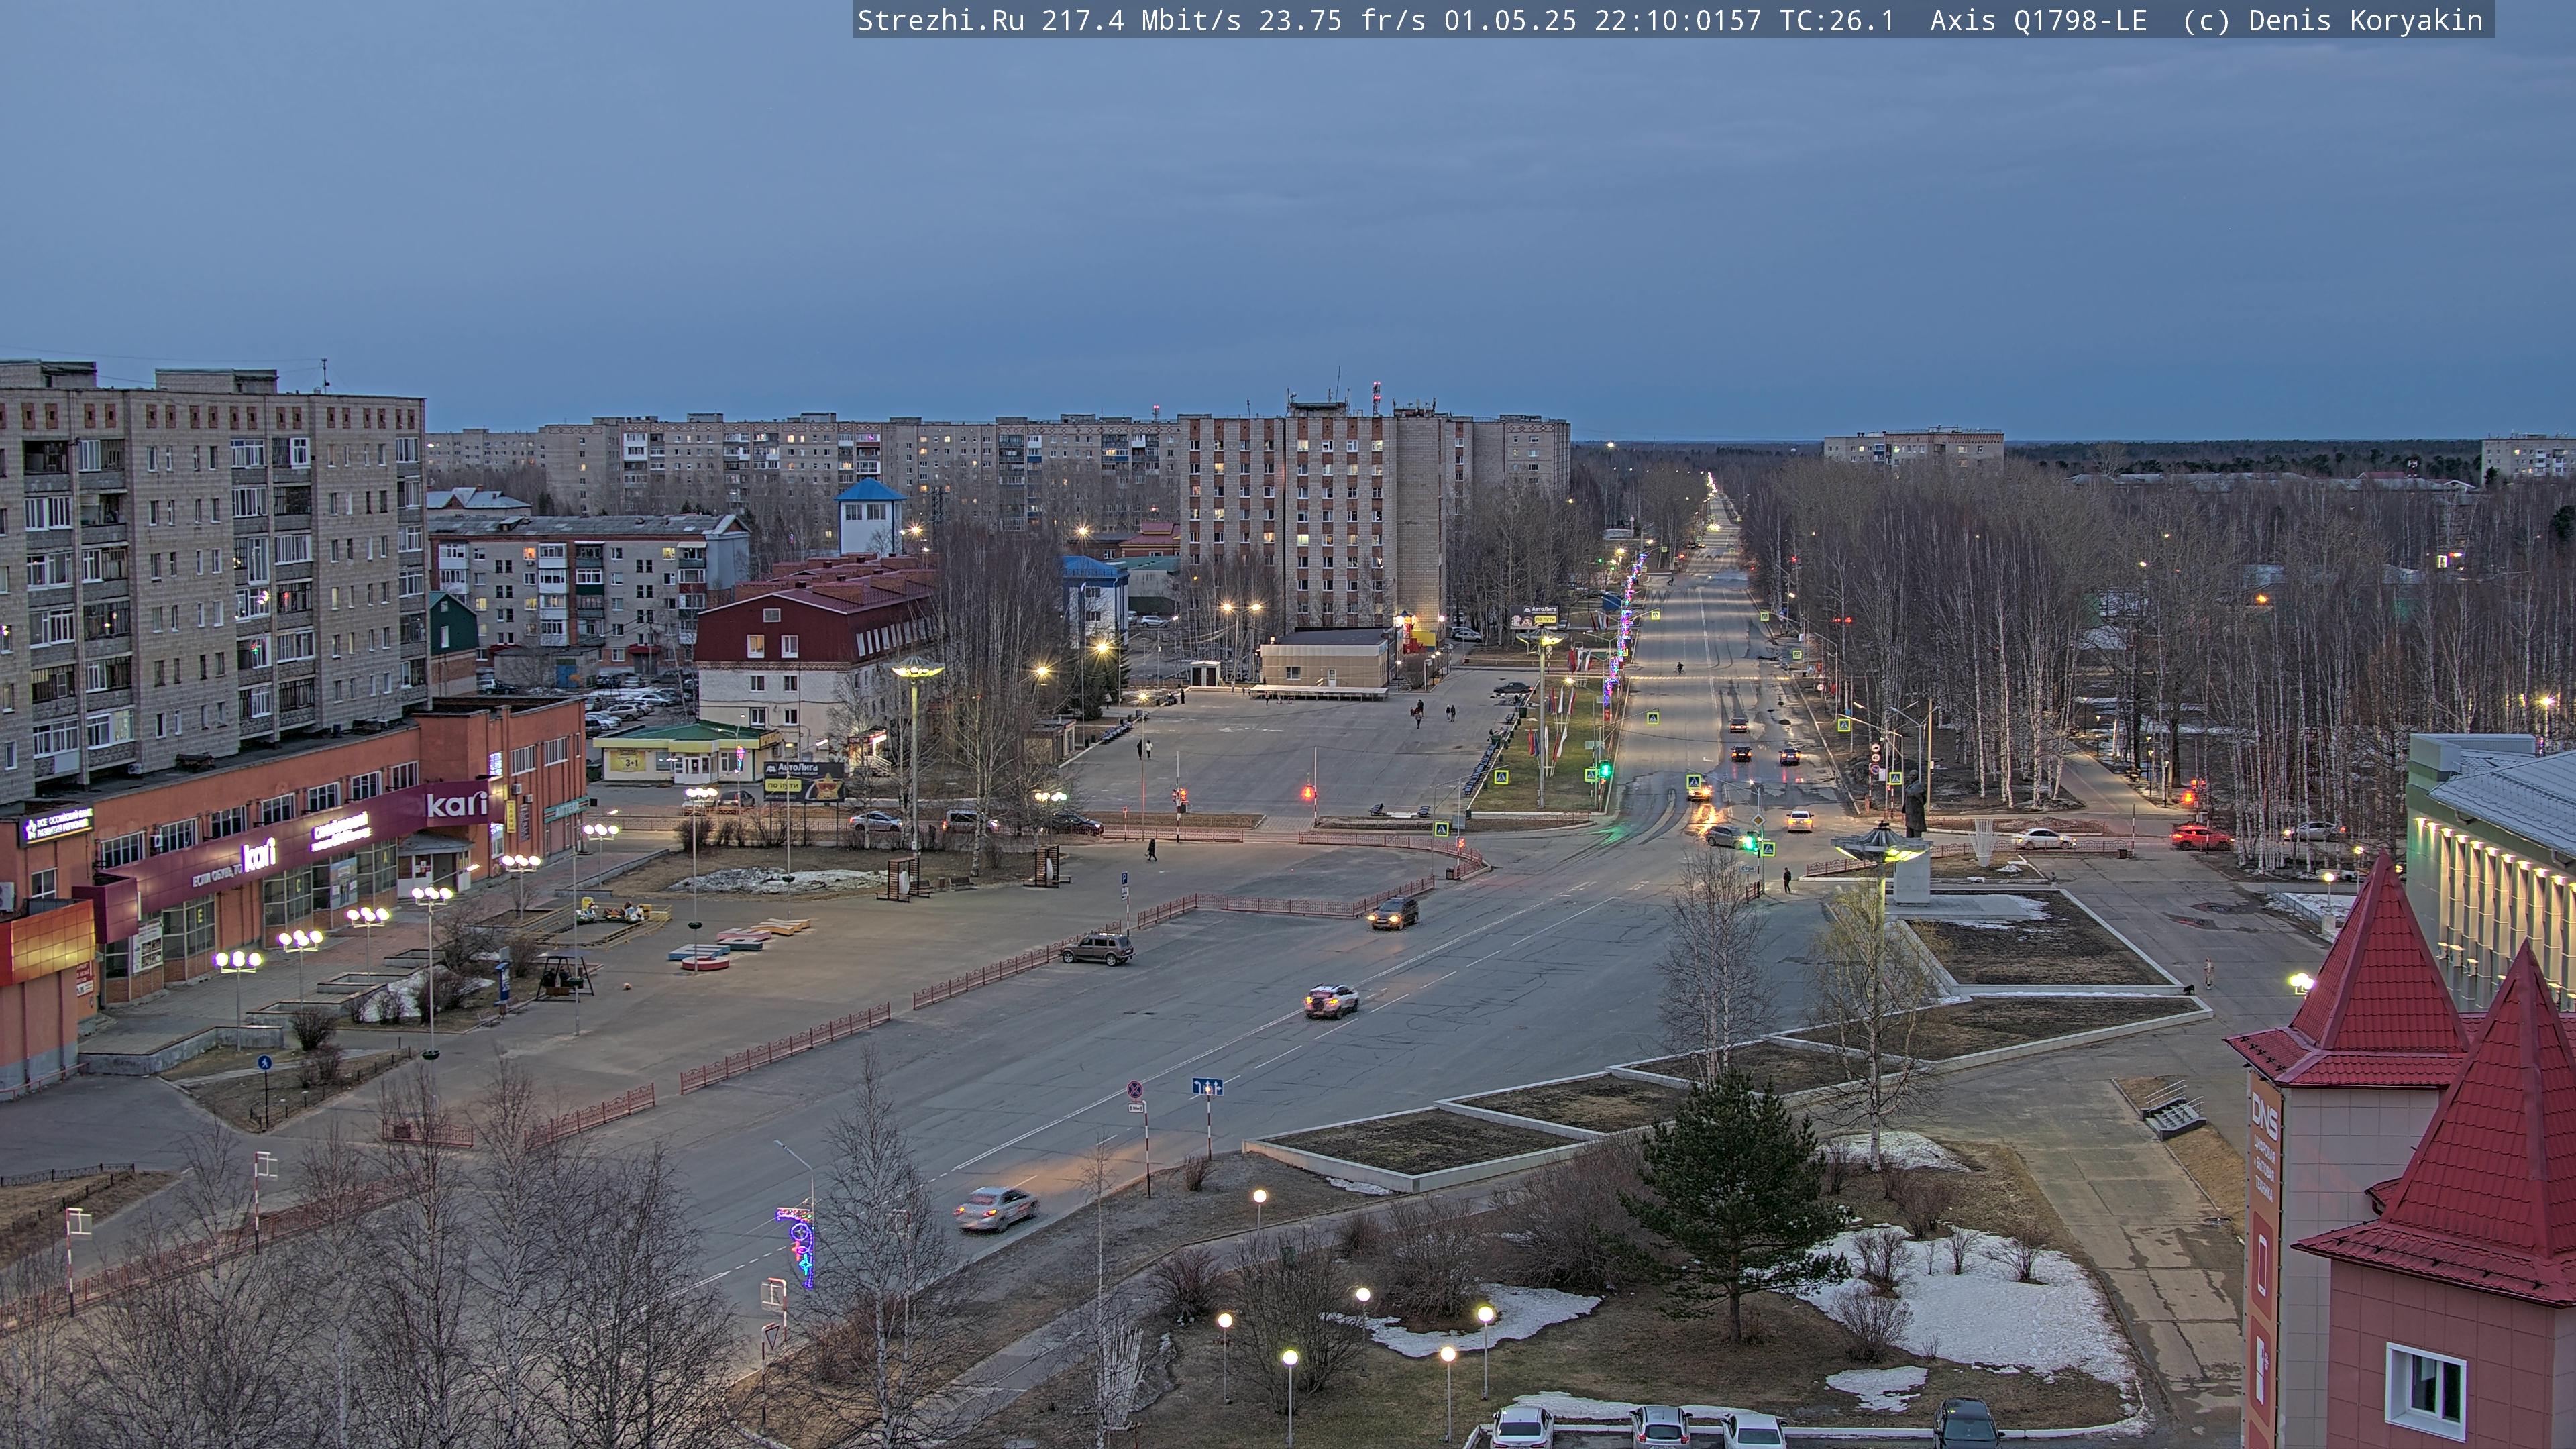
Task: Click the '217.4 Mbit/s' bitrate value
Action: click(x=1141, y=21)
